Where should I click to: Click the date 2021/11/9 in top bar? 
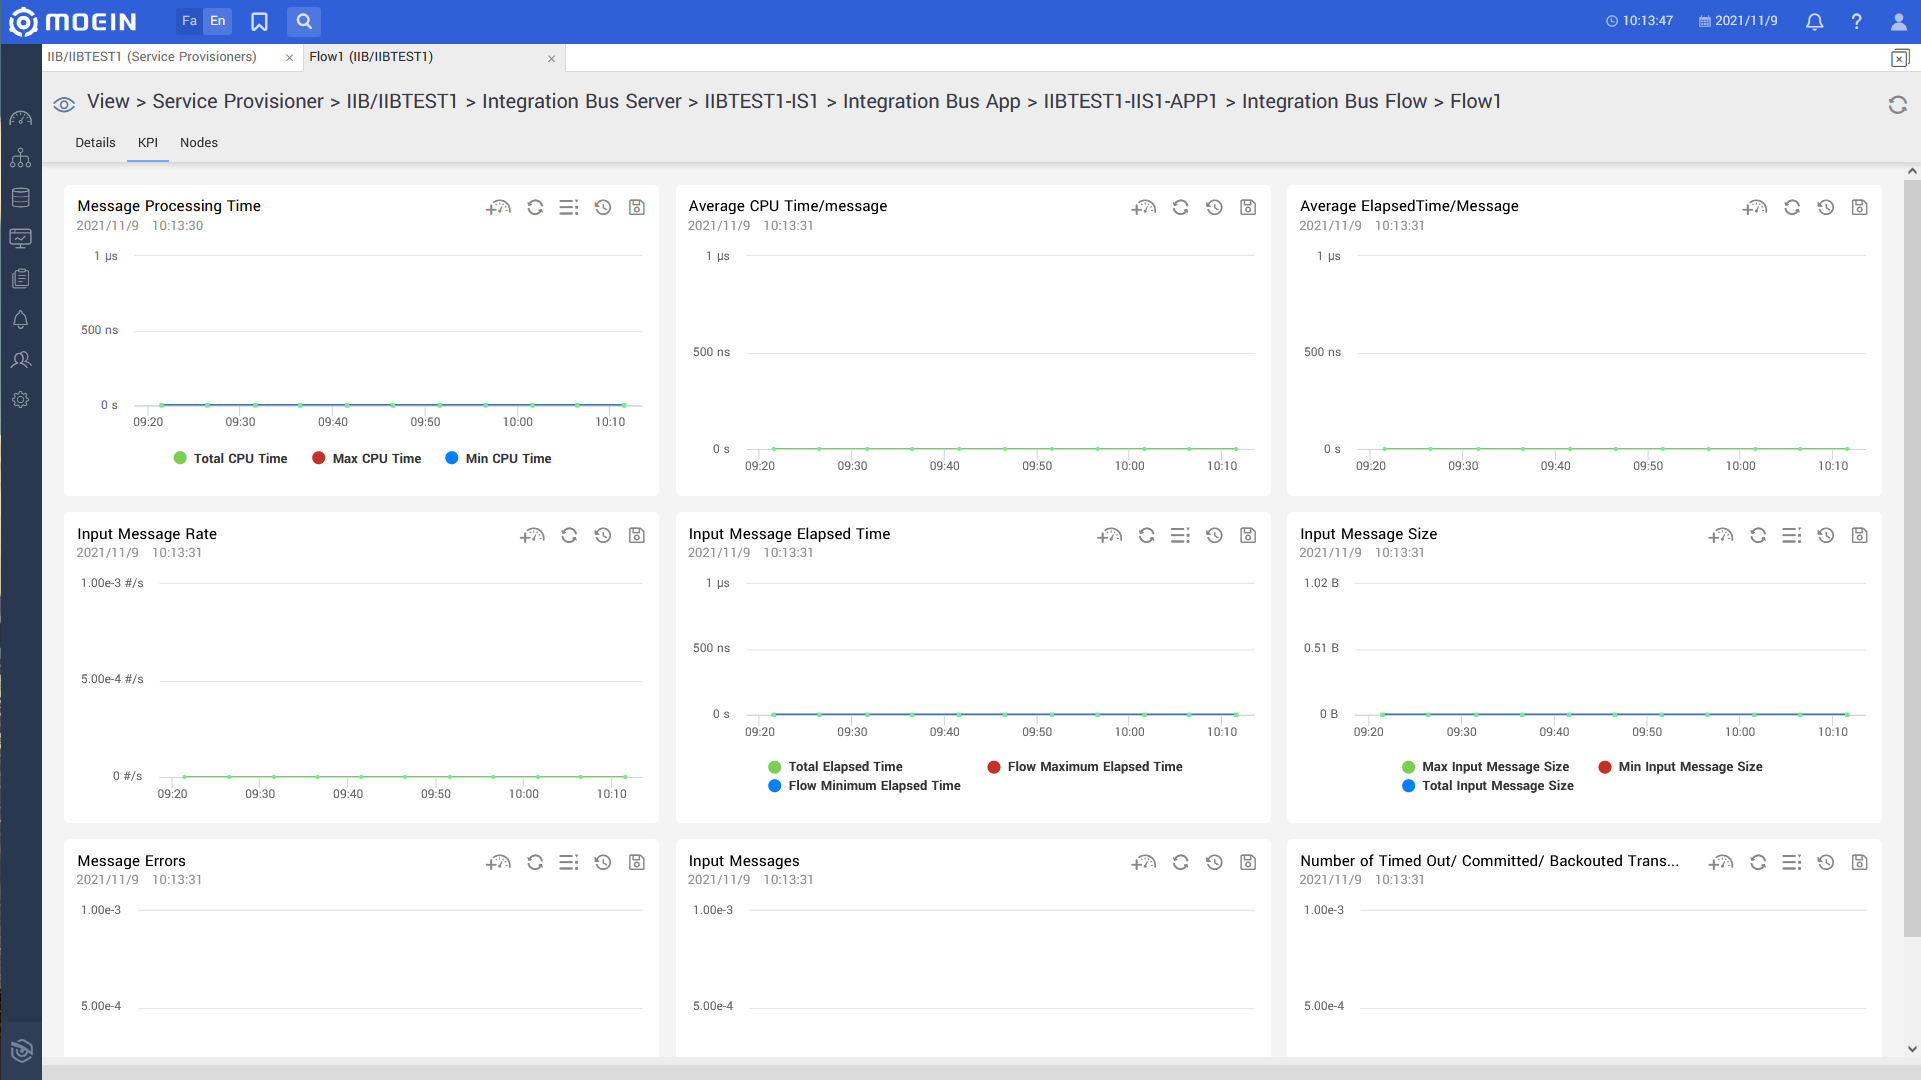(x=1738, y=21)
